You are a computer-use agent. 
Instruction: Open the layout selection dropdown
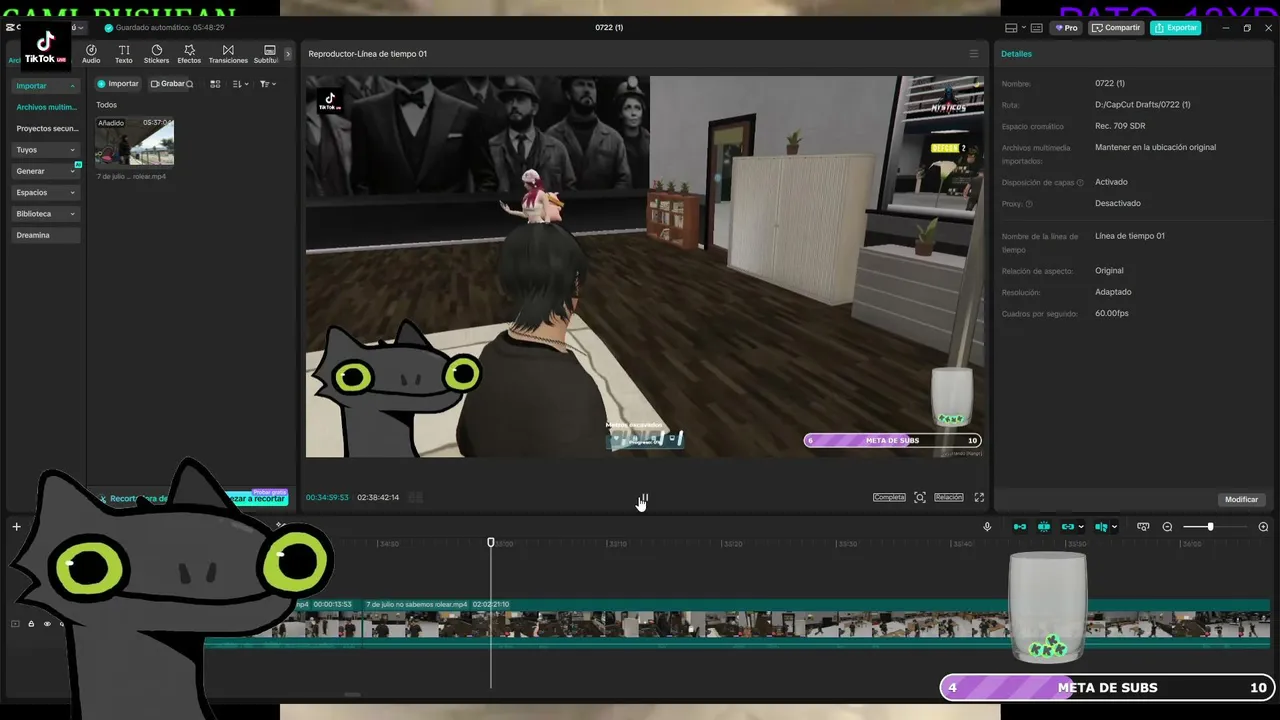click(1015, 28)
